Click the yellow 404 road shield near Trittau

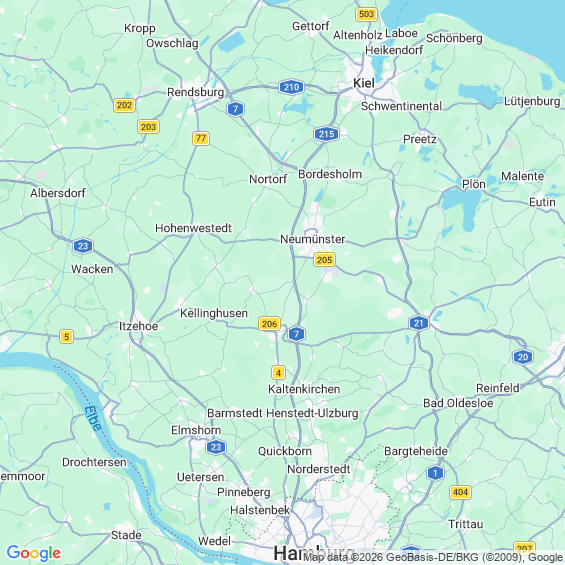click(x=461, y=492)
